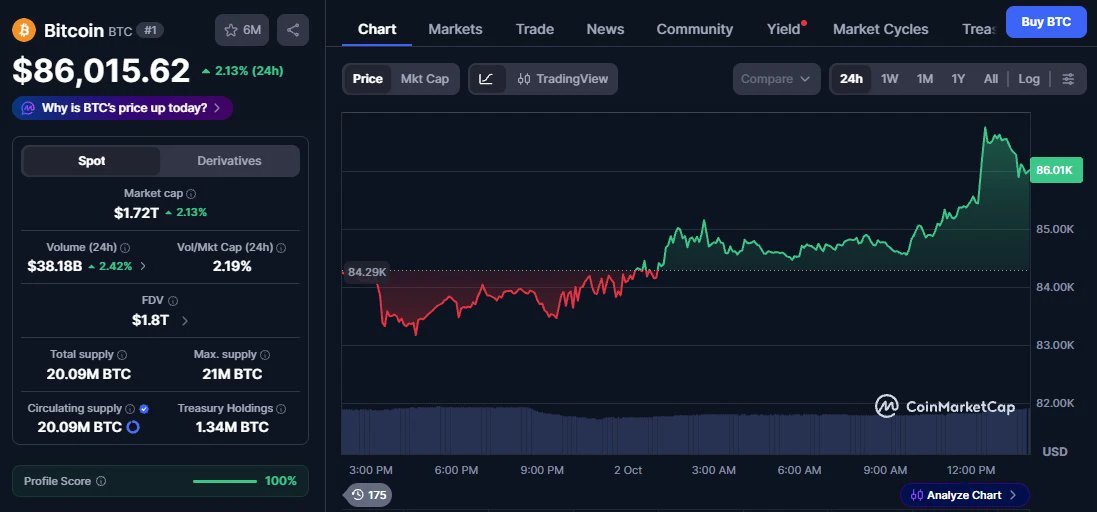Click info icon next to Profile Score
The width and height of the screenshot is (1097, 512).
tap(101, 481)
